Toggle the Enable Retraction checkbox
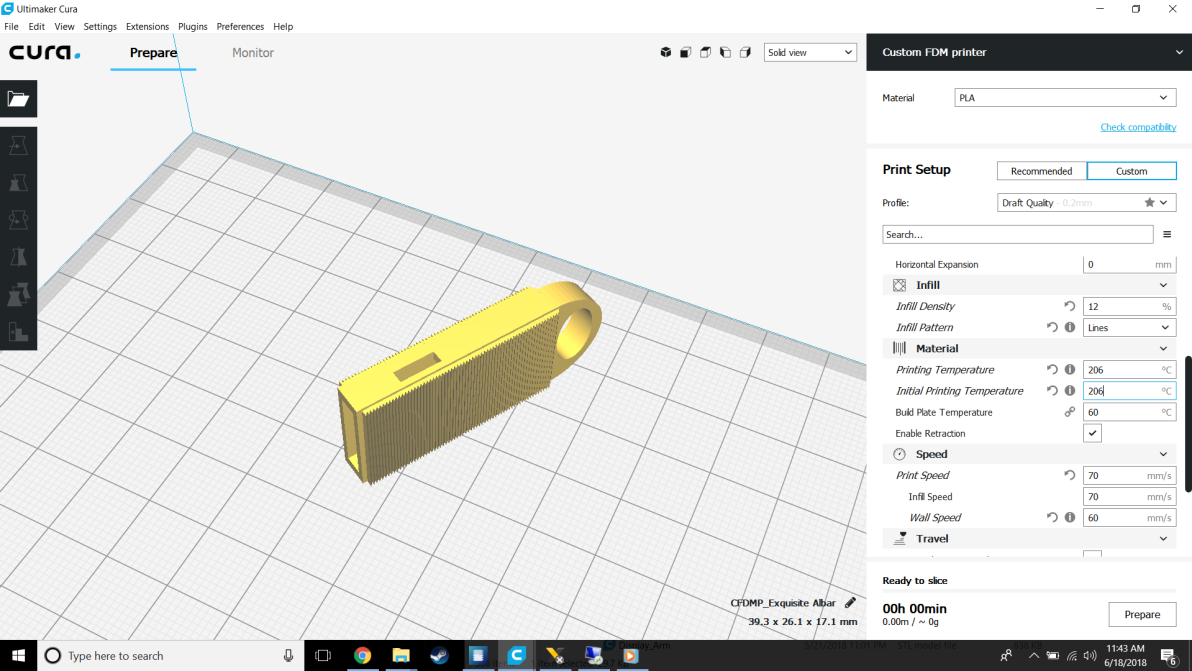 coord(1092,433)
